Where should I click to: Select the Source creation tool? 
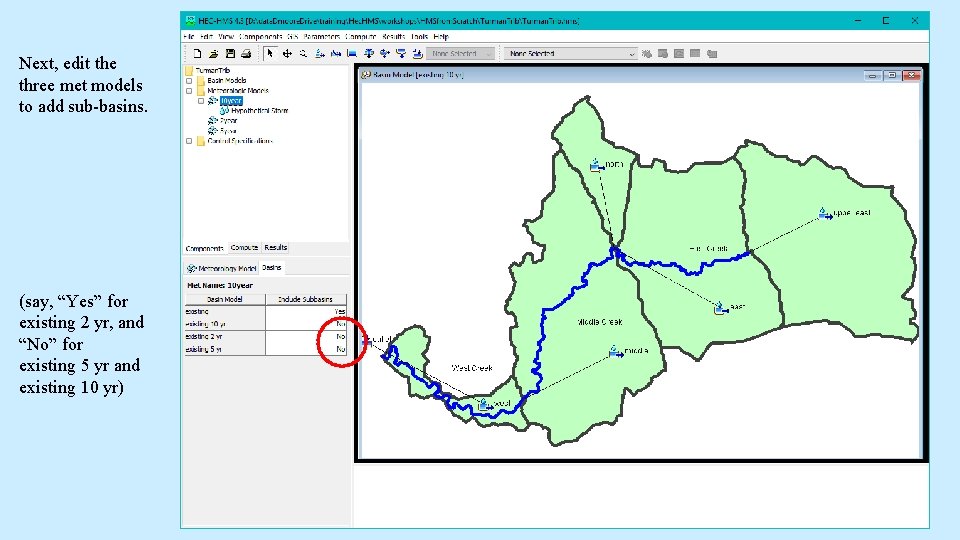click(x=401, y=54)
